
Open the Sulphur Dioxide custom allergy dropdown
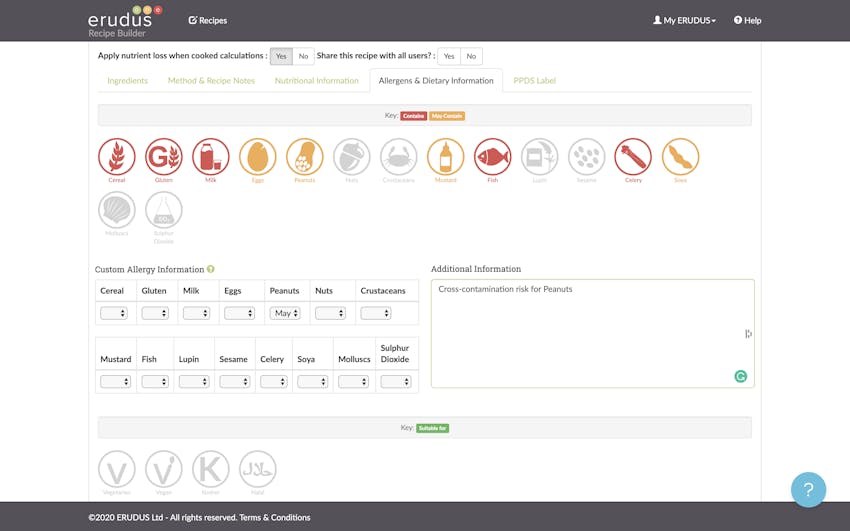click(396, 381)
